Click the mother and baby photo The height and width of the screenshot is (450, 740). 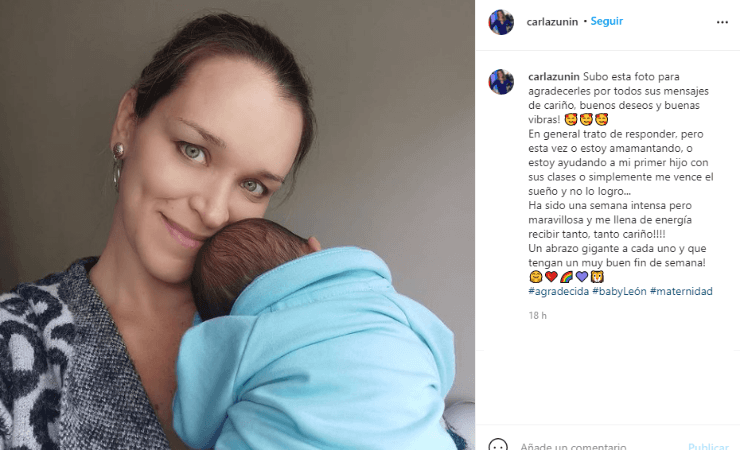[x=237, y=225]
